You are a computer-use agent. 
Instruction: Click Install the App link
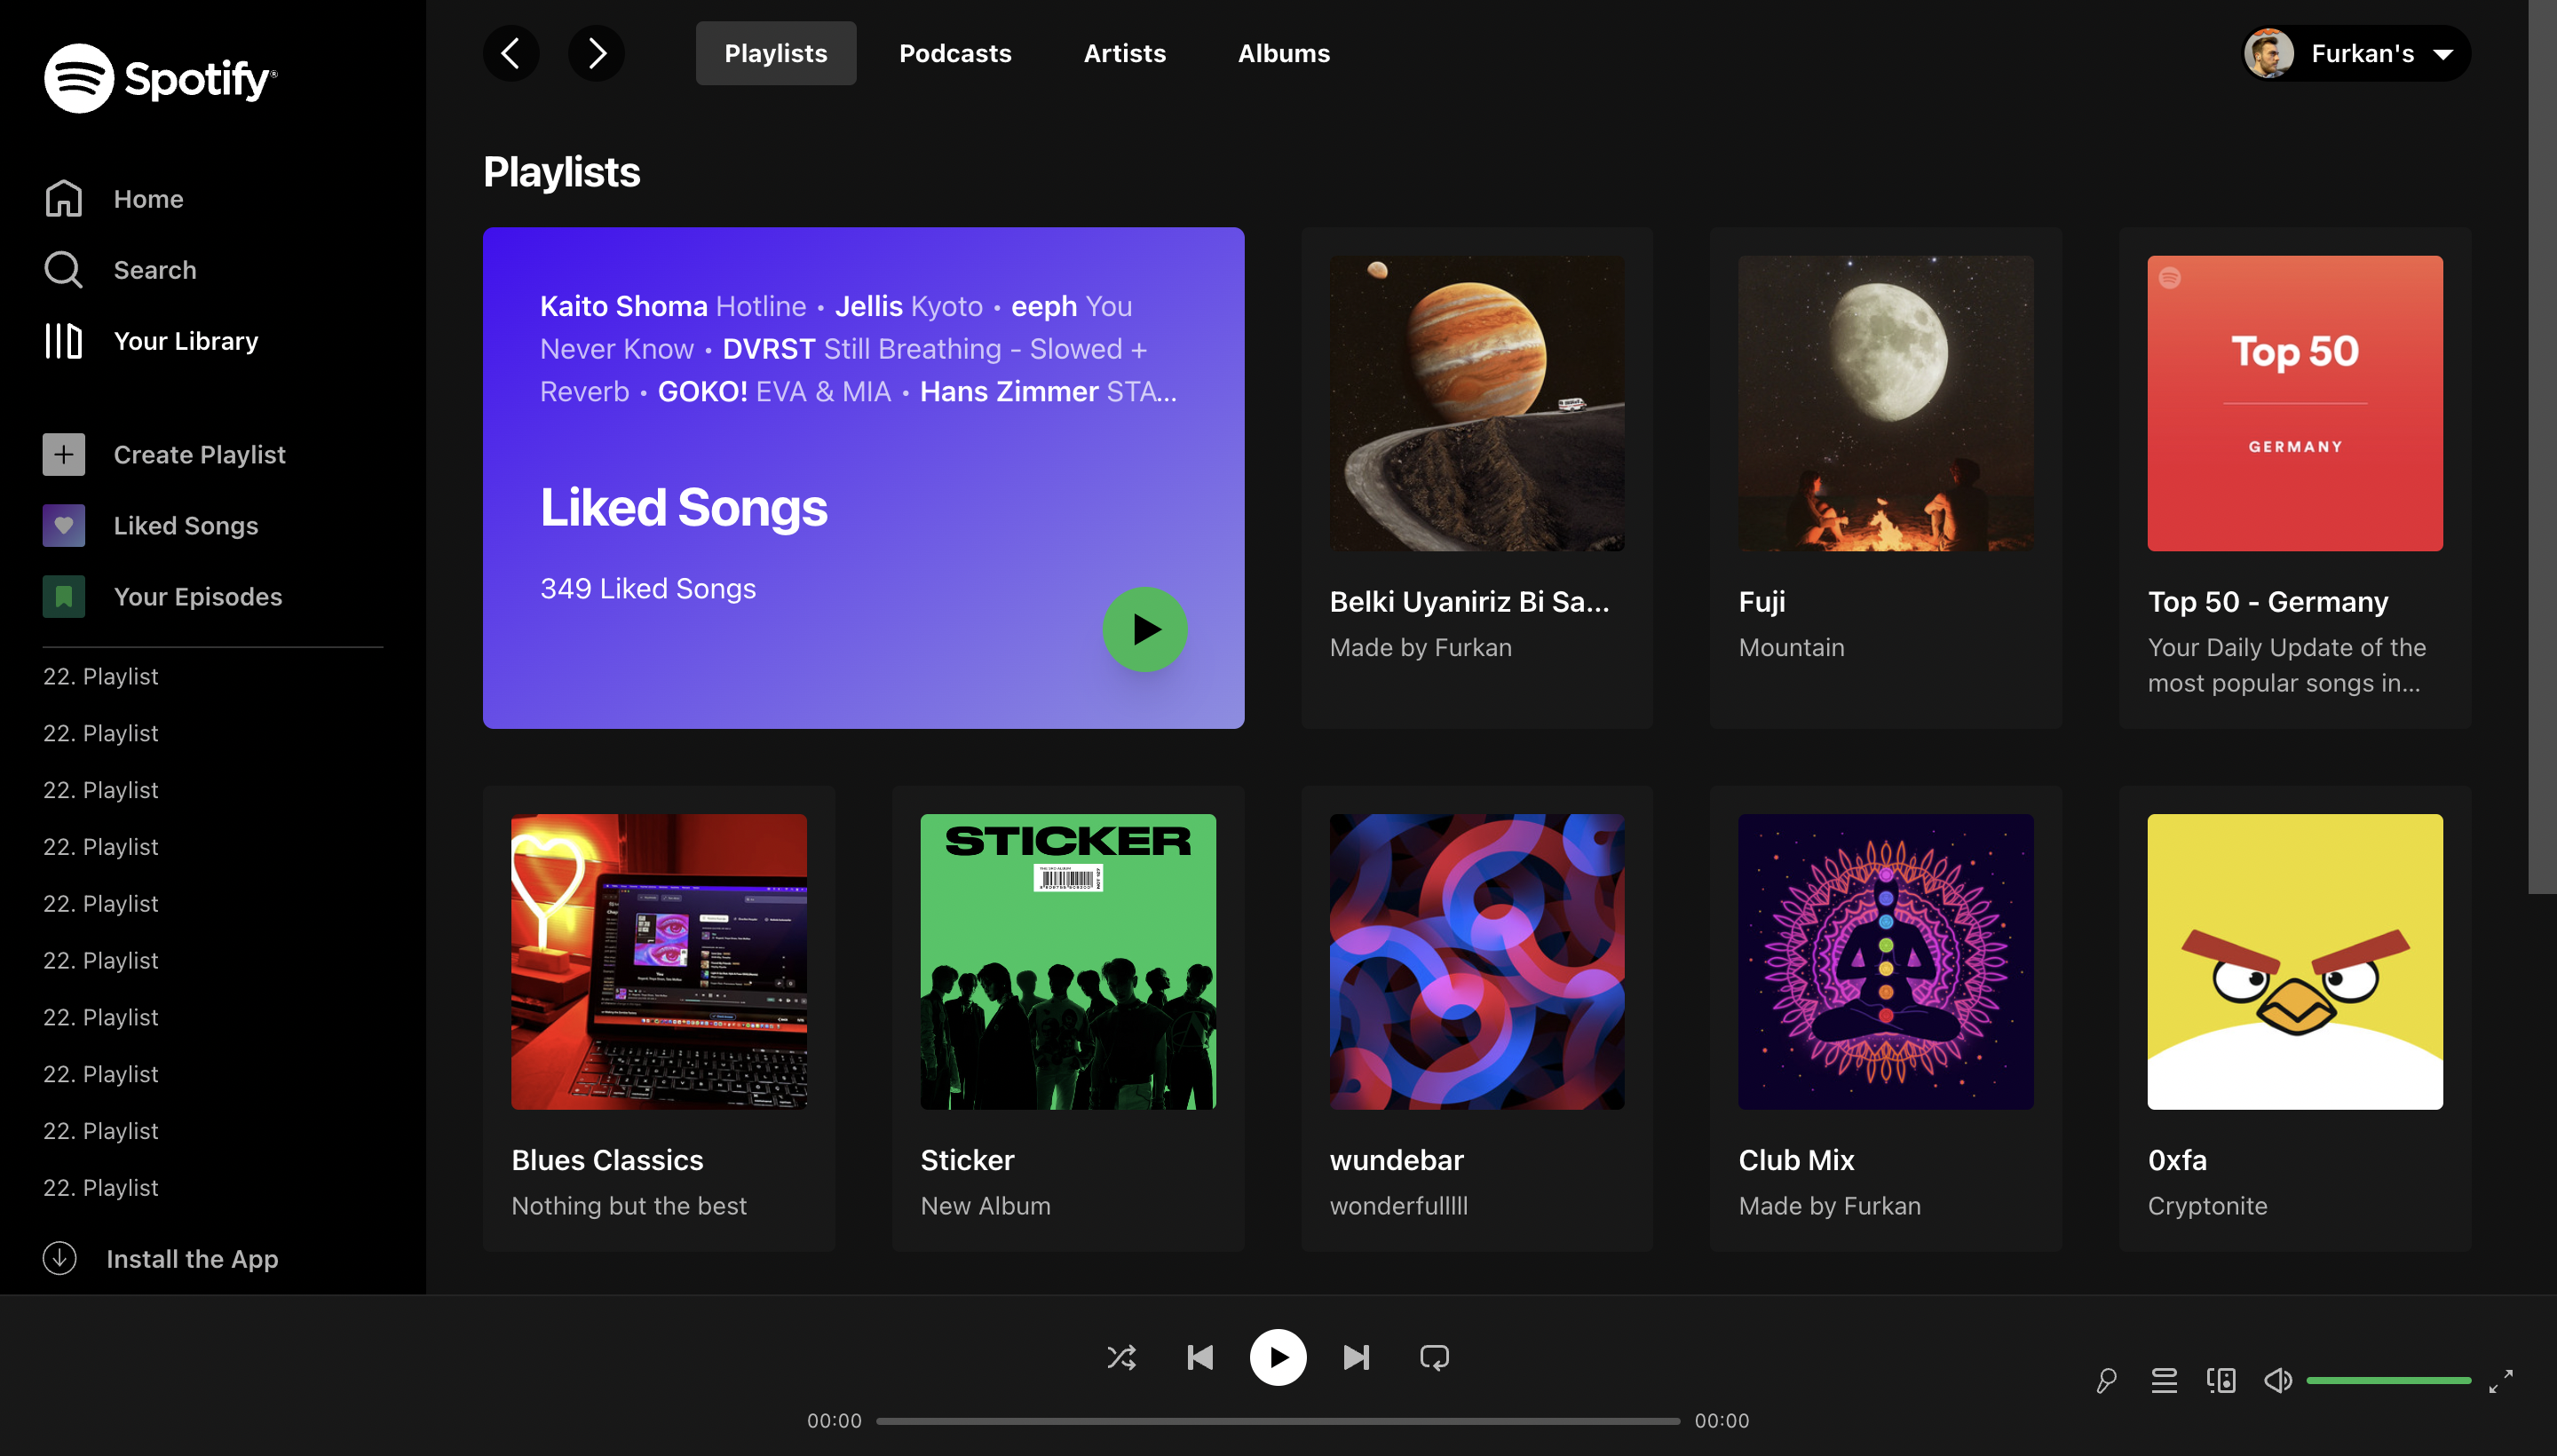(191, 1258)
